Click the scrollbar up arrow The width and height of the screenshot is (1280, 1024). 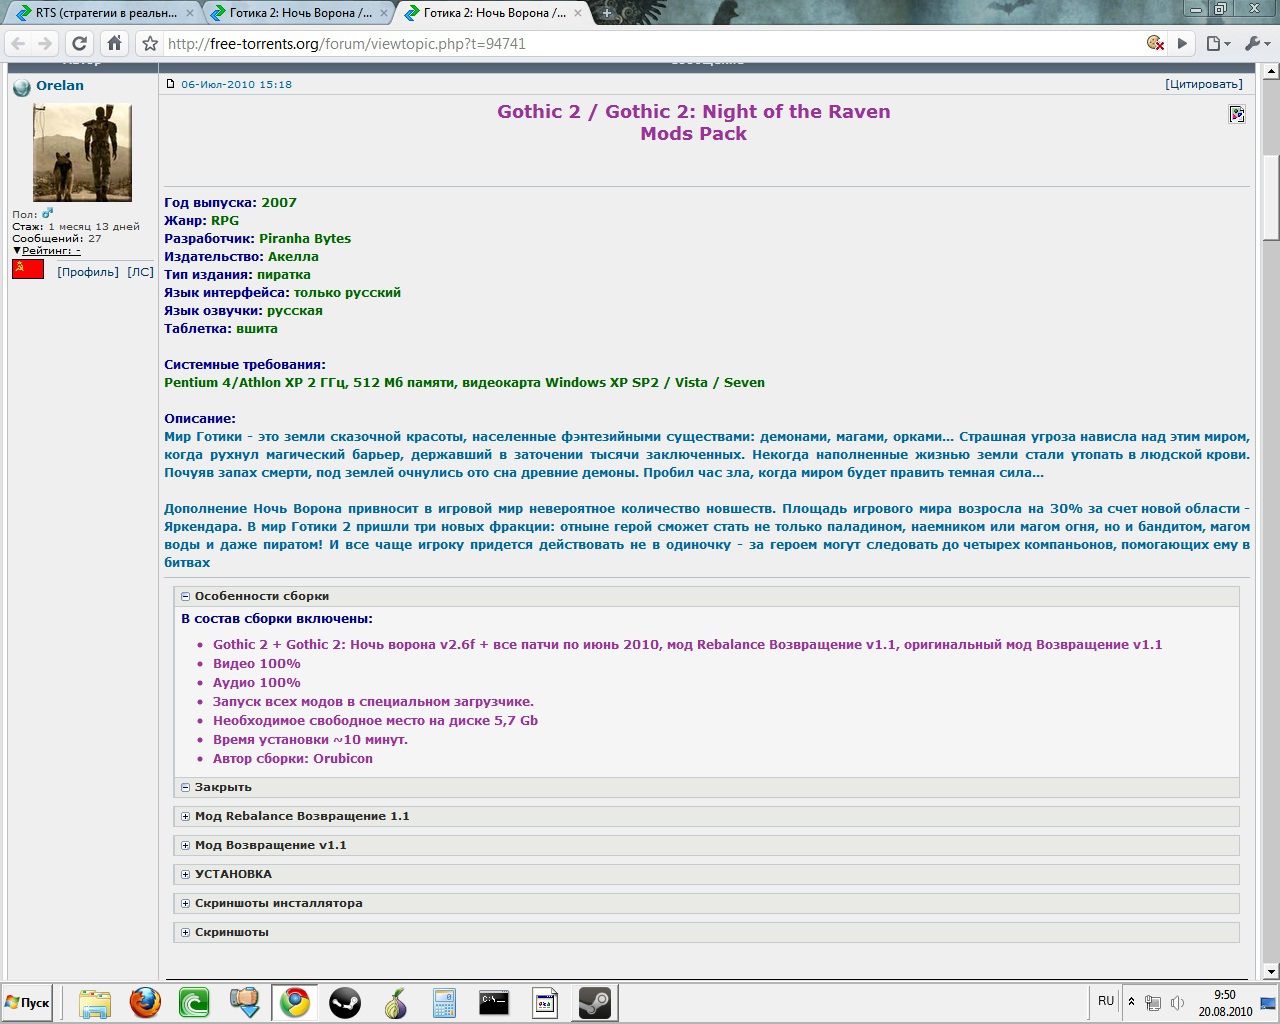coord(1271,71)
